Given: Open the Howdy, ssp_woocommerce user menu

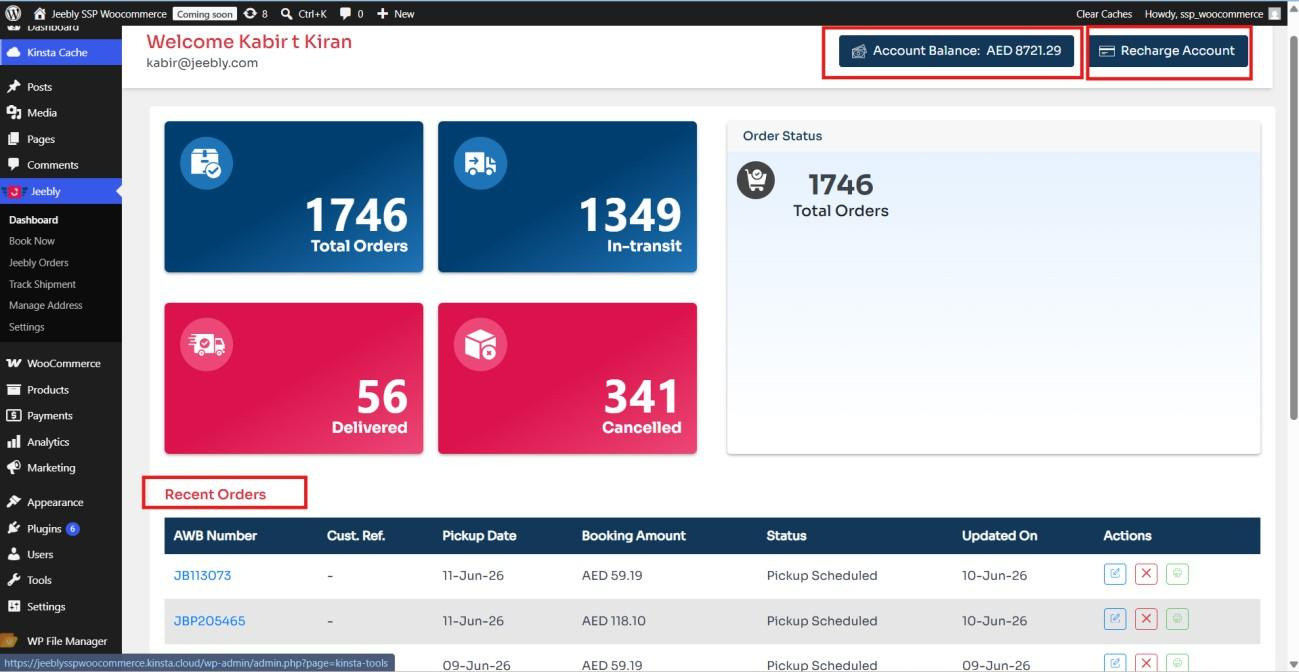Looking at the screenshot, I should (x=1203, y=14).
